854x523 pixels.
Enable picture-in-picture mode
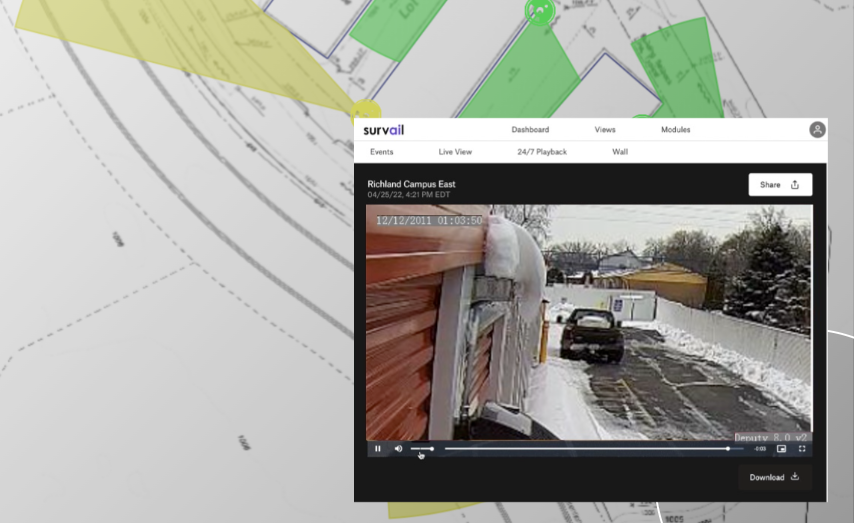781,449
